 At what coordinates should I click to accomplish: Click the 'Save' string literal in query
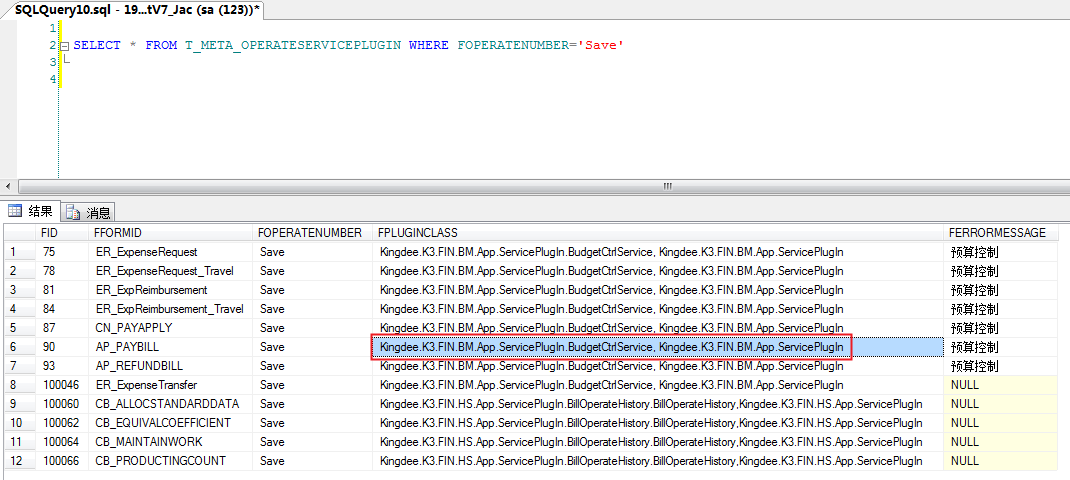(601, 46)
